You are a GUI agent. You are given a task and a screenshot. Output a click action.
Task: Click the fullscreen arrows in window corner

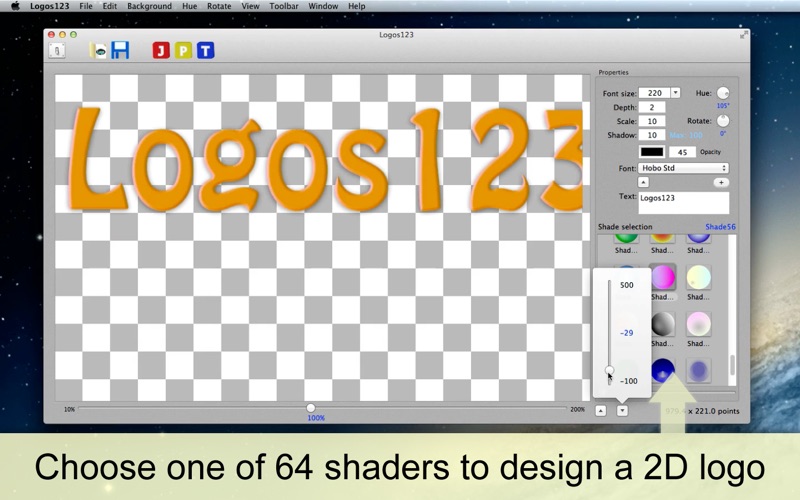[x=744, y=35]
